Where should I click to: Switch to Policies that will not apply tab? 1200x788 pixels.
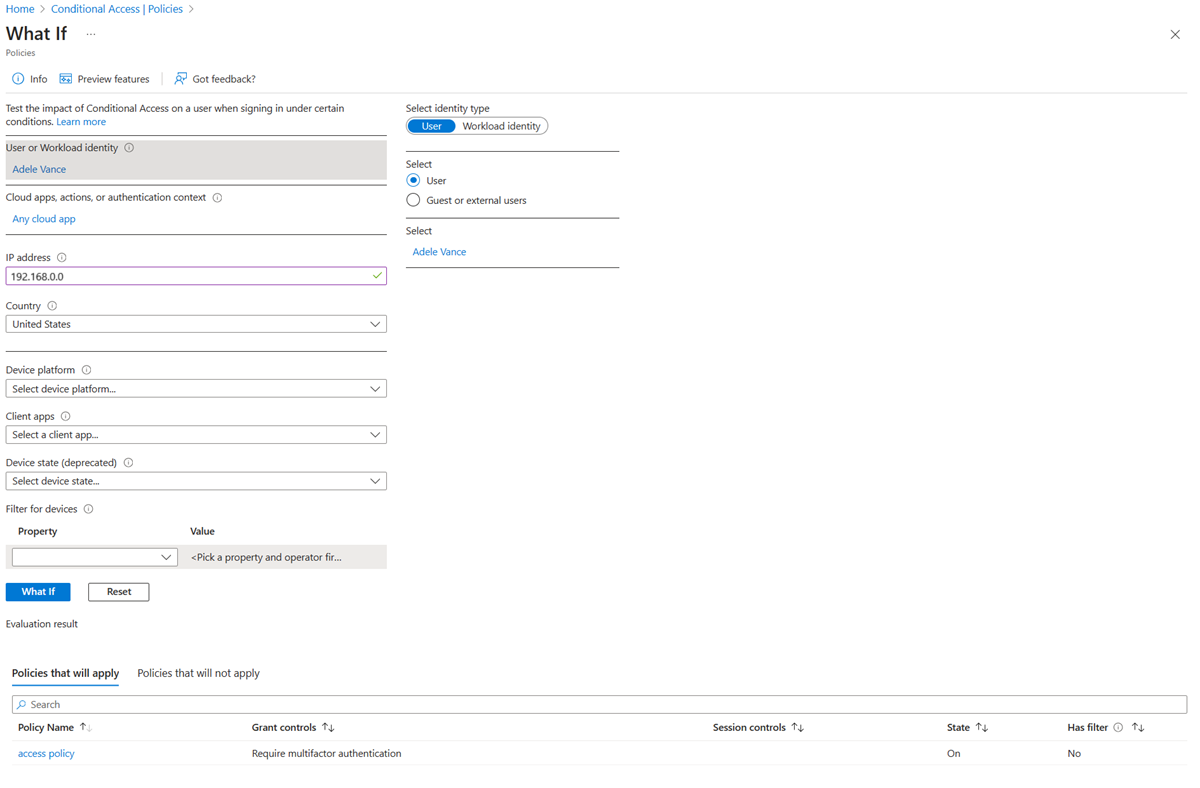coord(198,674)
